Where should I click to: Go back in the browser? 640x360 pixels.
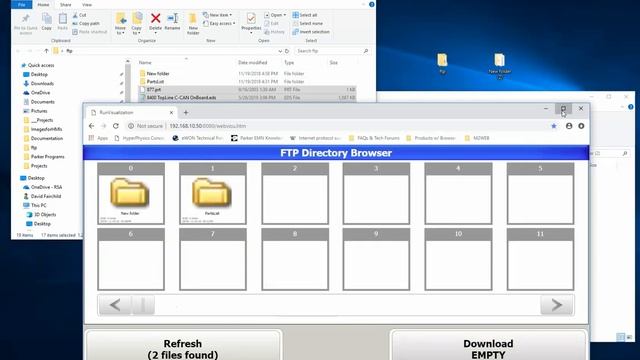(91, 126)
